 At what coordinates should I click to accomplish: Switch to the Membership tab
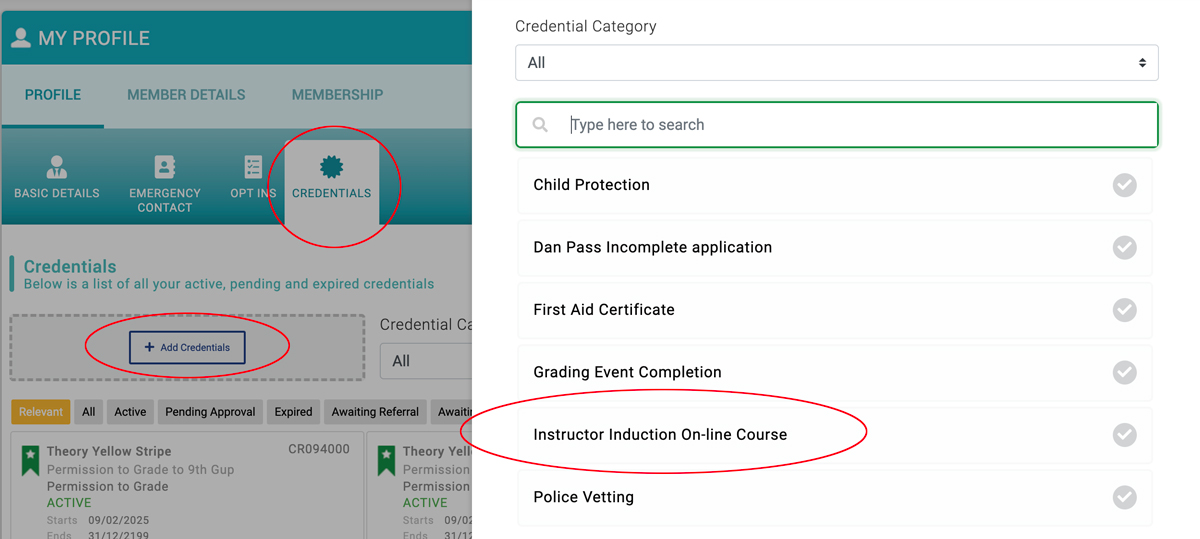(x=337, y=95)
